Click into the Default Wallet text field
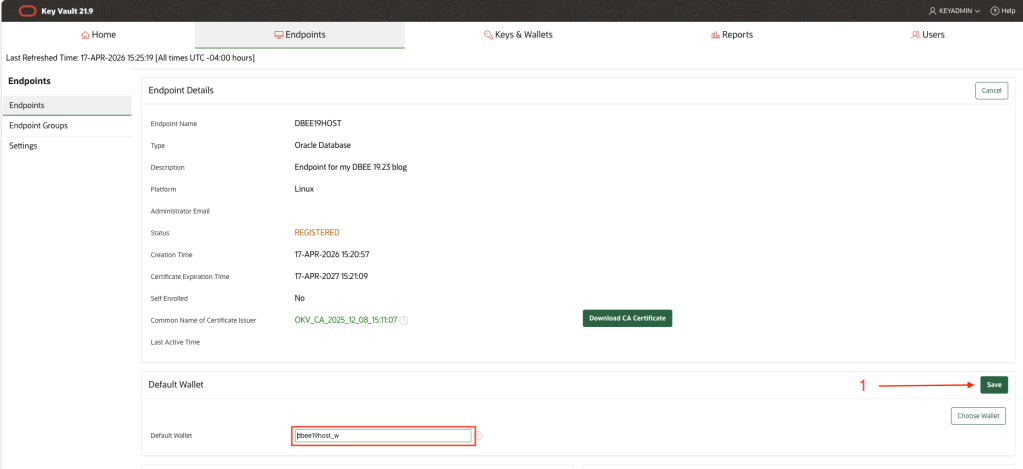The height and width of the screenshot is (469, 1023). coord(382,436)
